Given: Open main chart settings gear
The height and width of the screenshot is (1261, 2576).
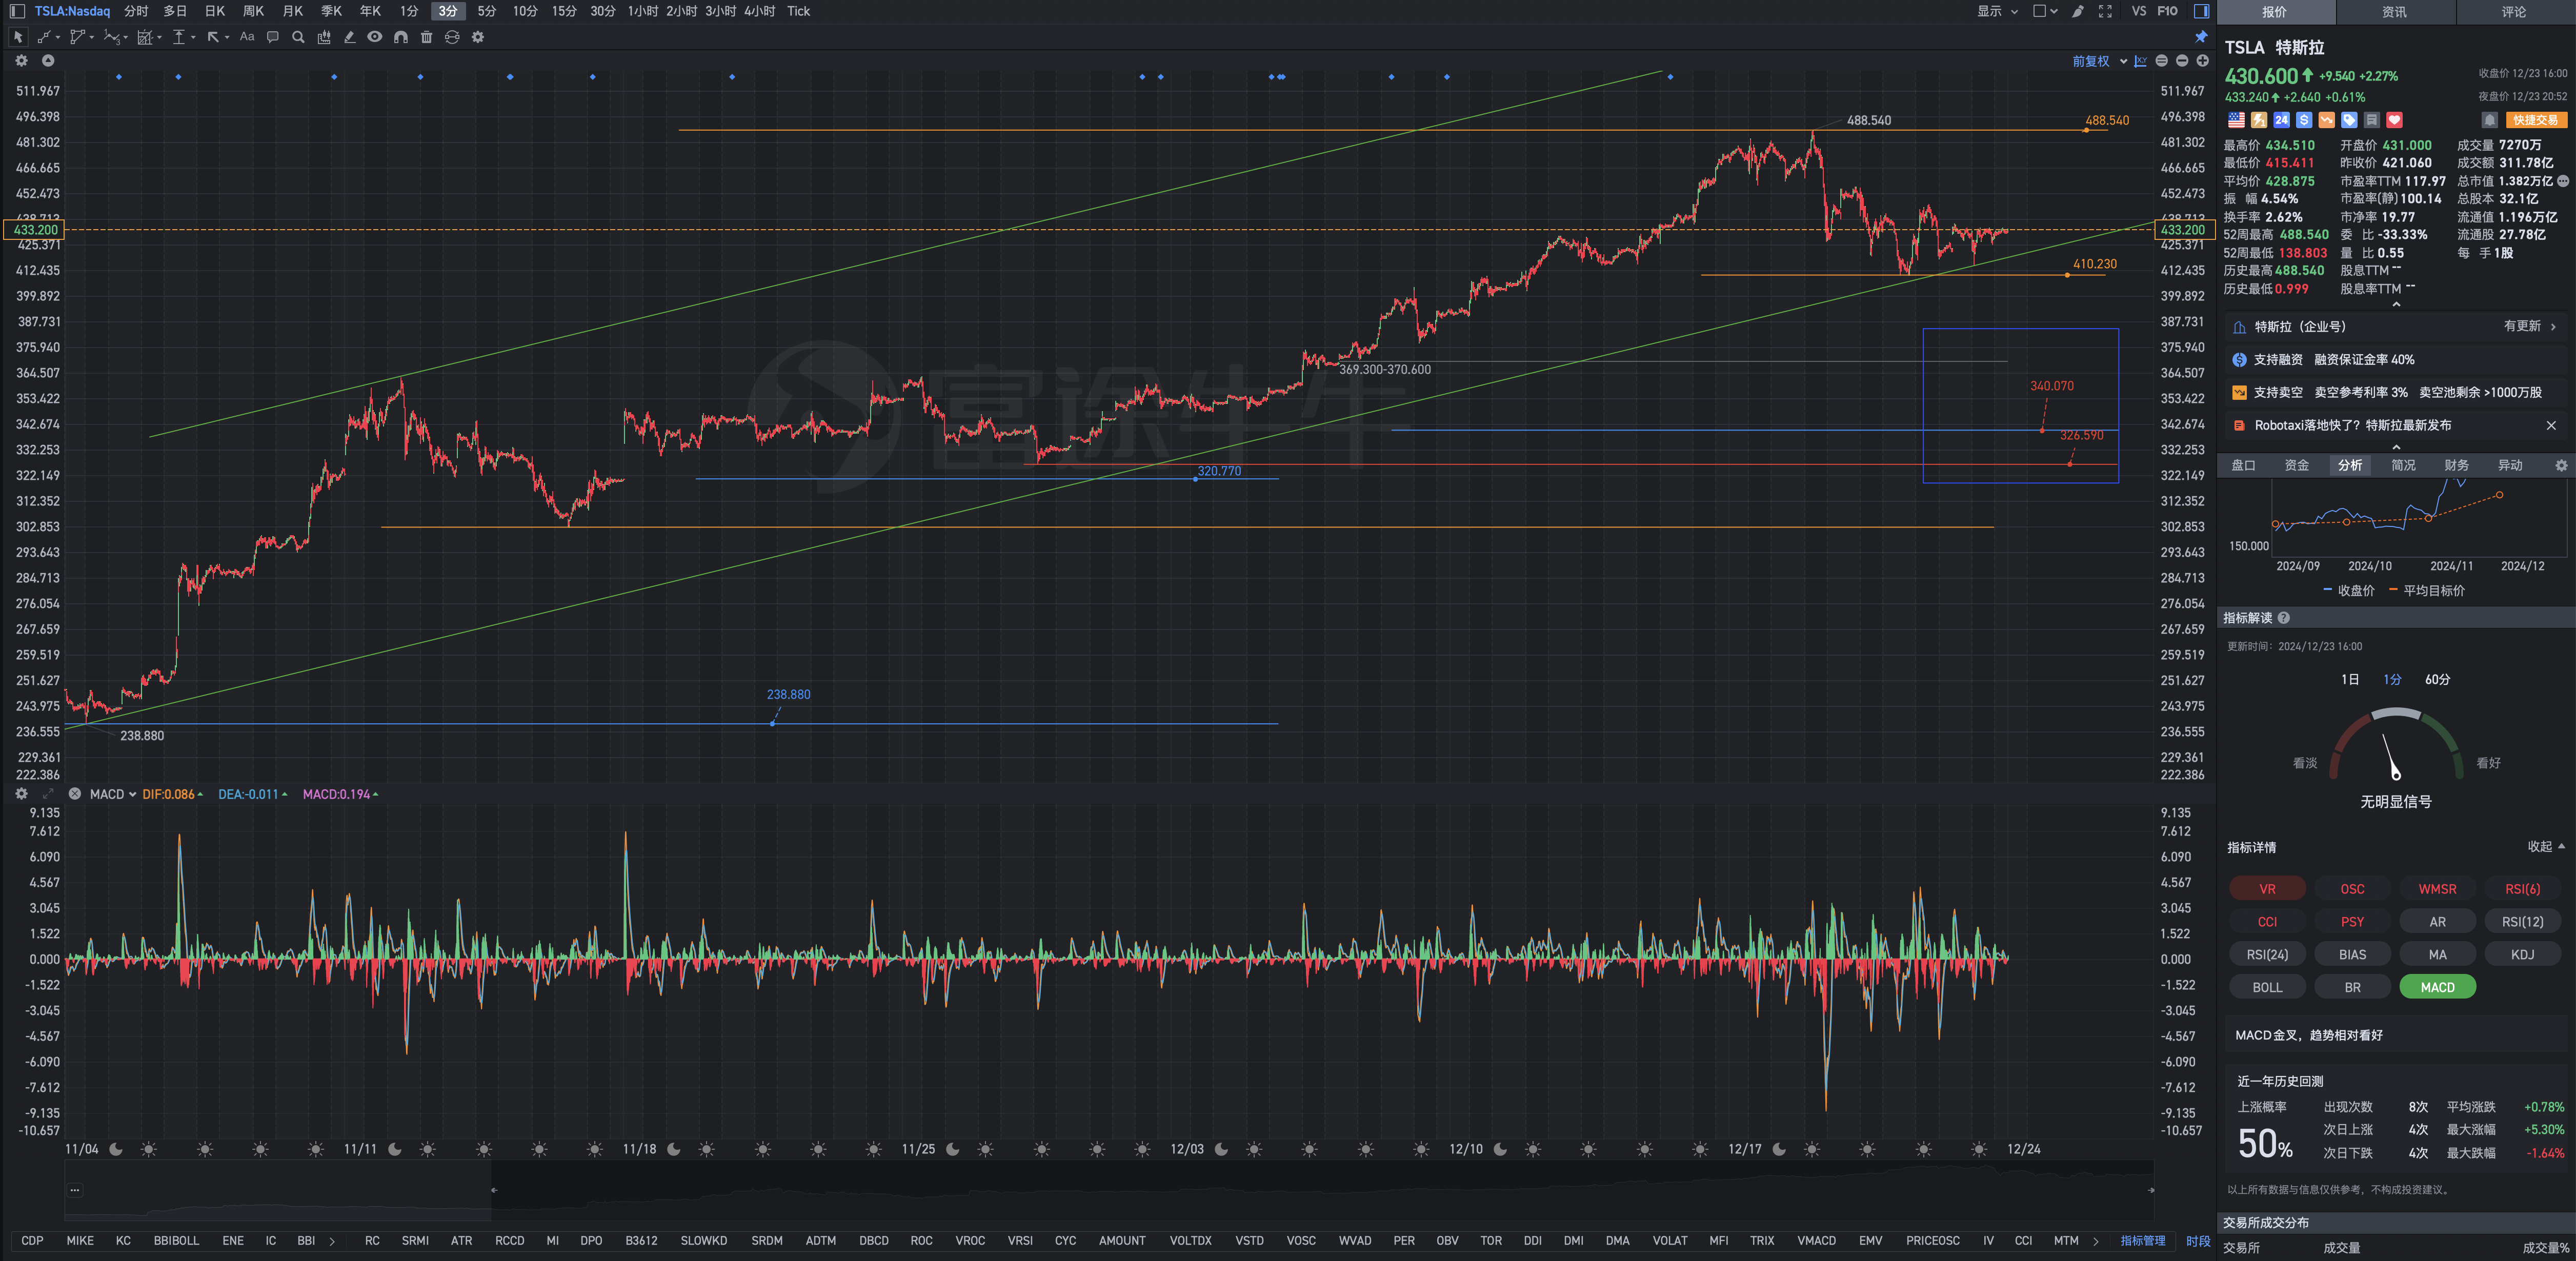Looking at the screenshot, I should pyautogui.click(x=22, y=61).
